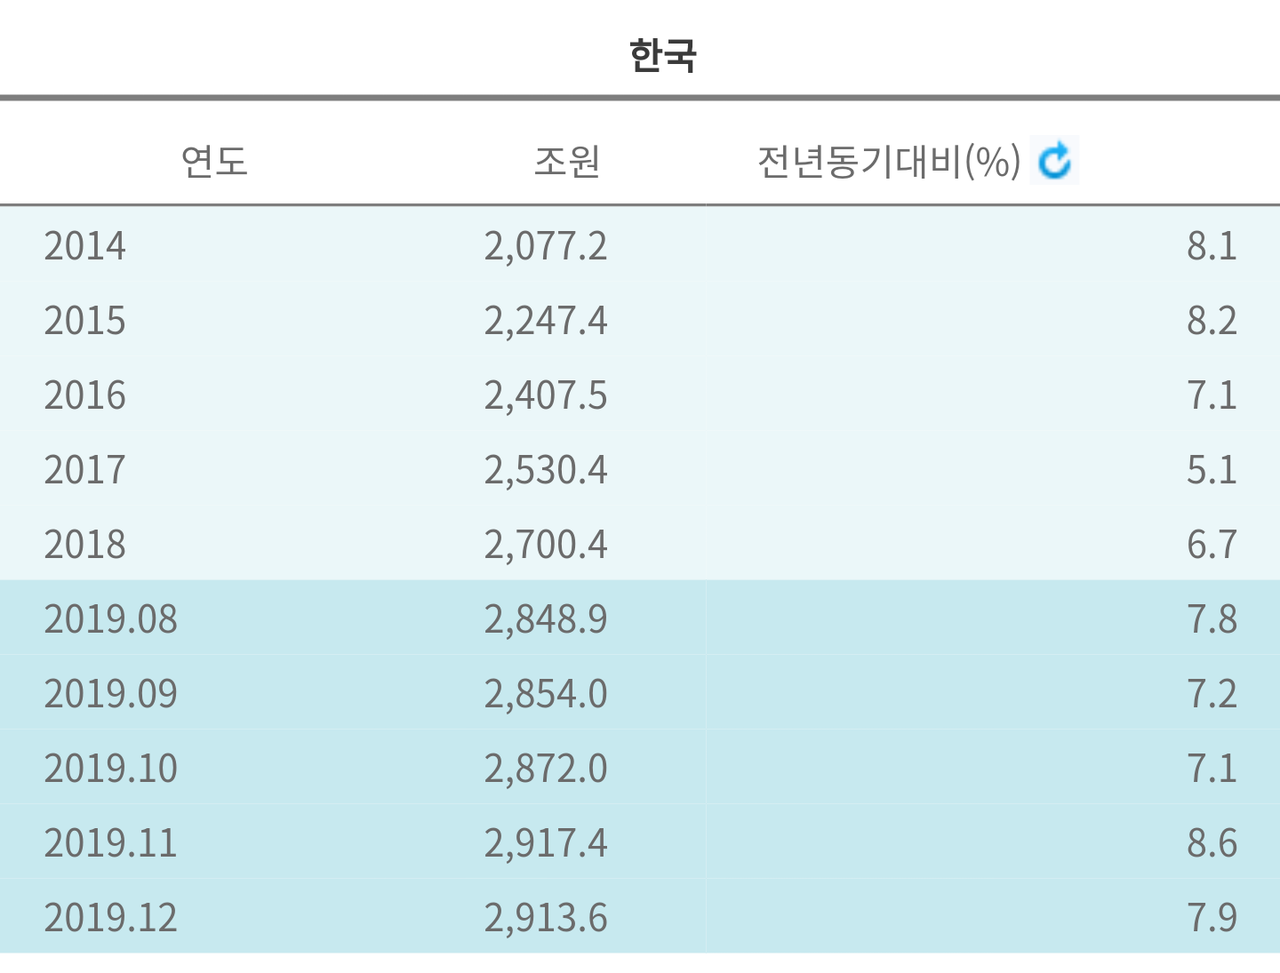Click the 8.6 percentage in 2019.11 row
The image size is (1280, 973).
tap(1213, 843)
